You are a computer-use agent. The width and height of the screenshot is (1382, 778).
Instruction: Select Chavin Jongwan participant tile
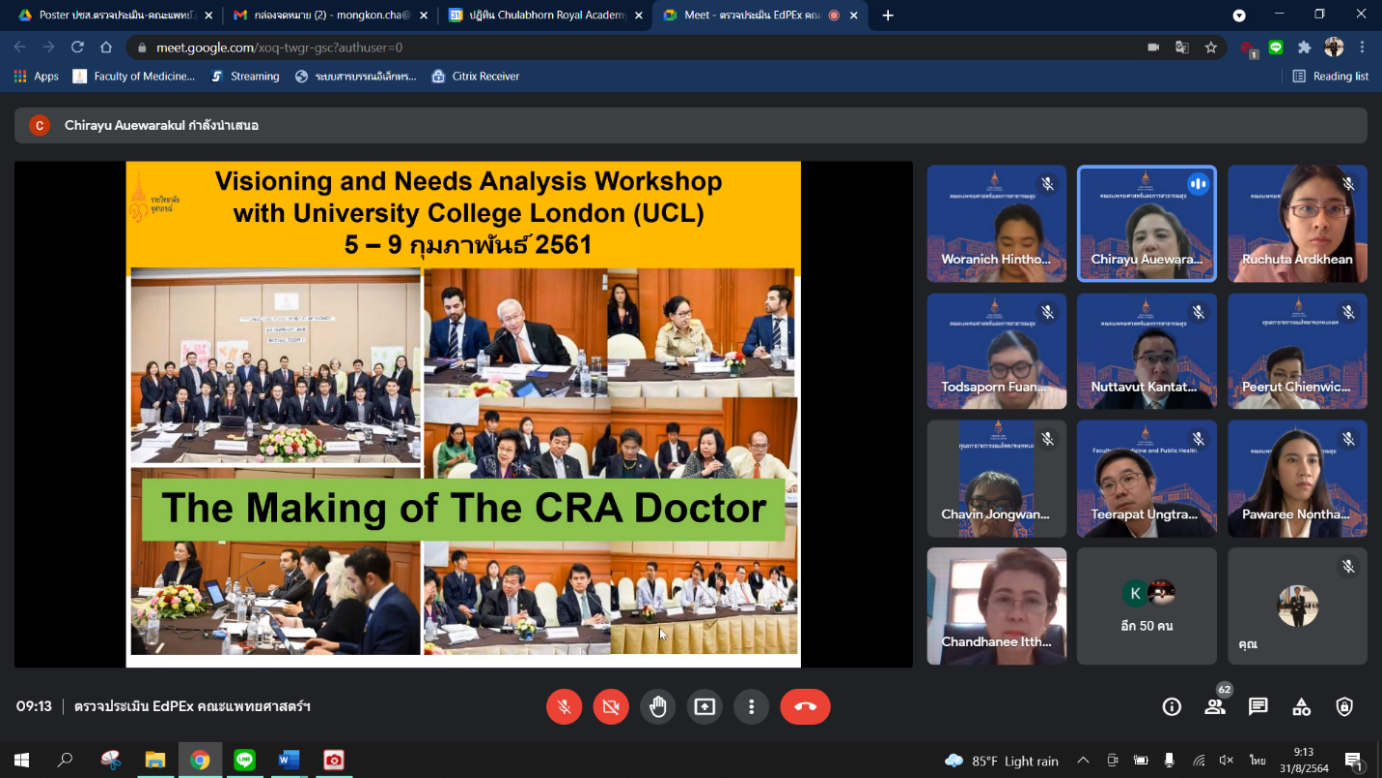[x=997, y=478]
